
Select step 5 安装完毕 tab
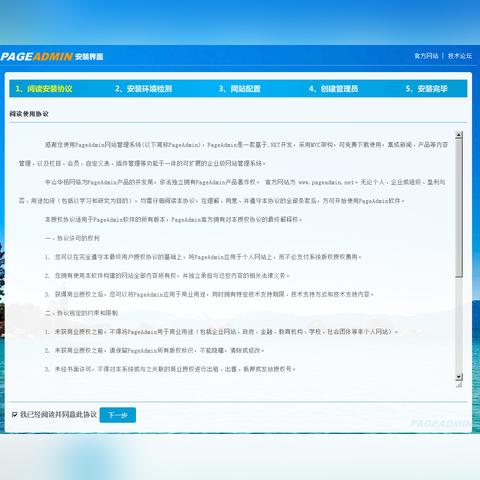point(426,89)
